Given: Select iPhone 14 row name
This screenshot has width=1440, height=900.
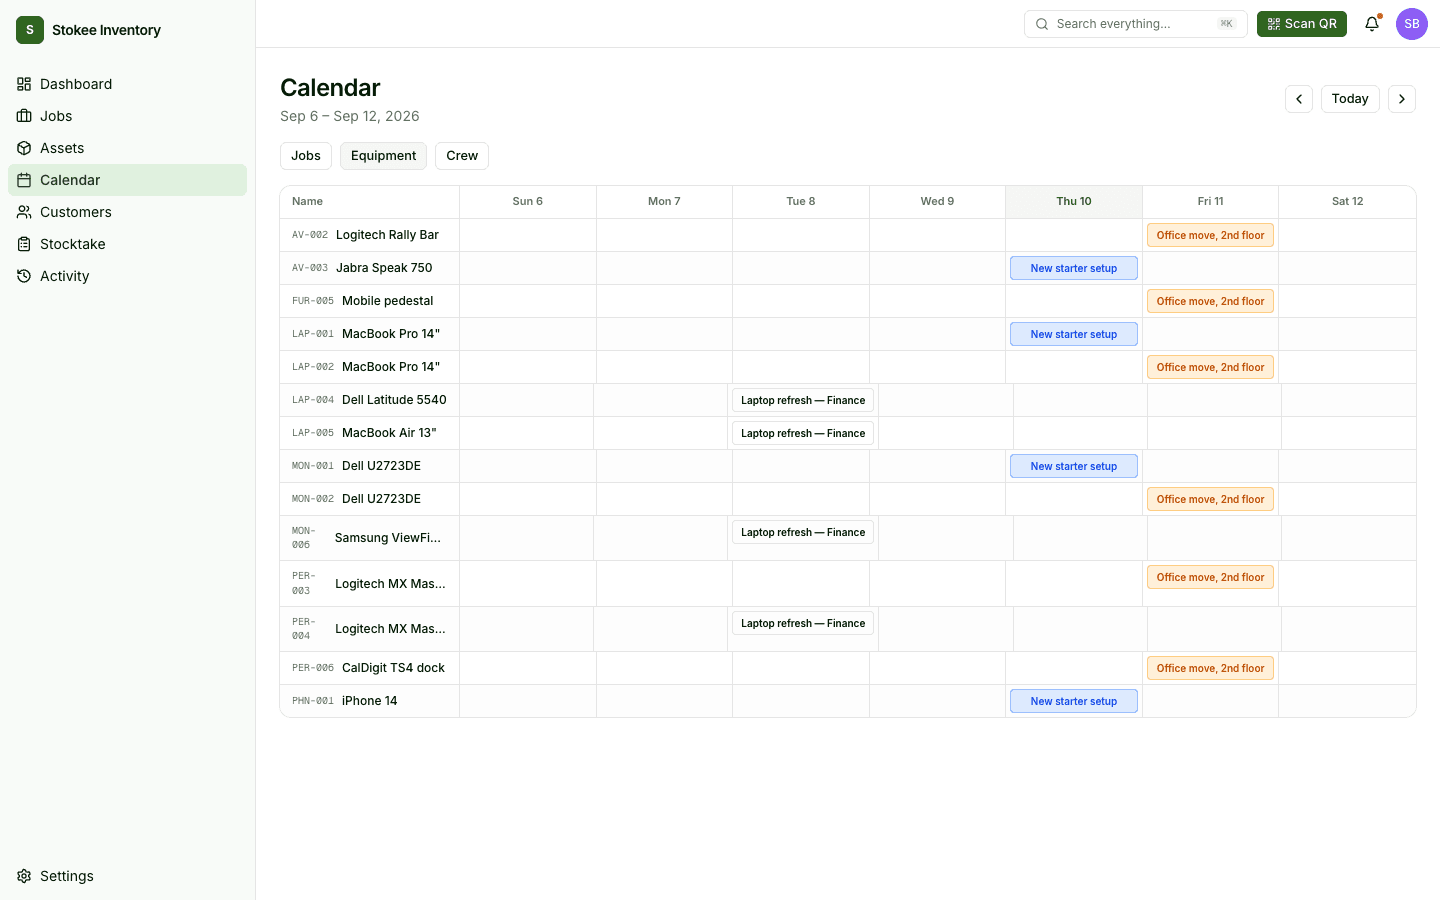Looking at the screenshot, I should [x=370, y=701].
